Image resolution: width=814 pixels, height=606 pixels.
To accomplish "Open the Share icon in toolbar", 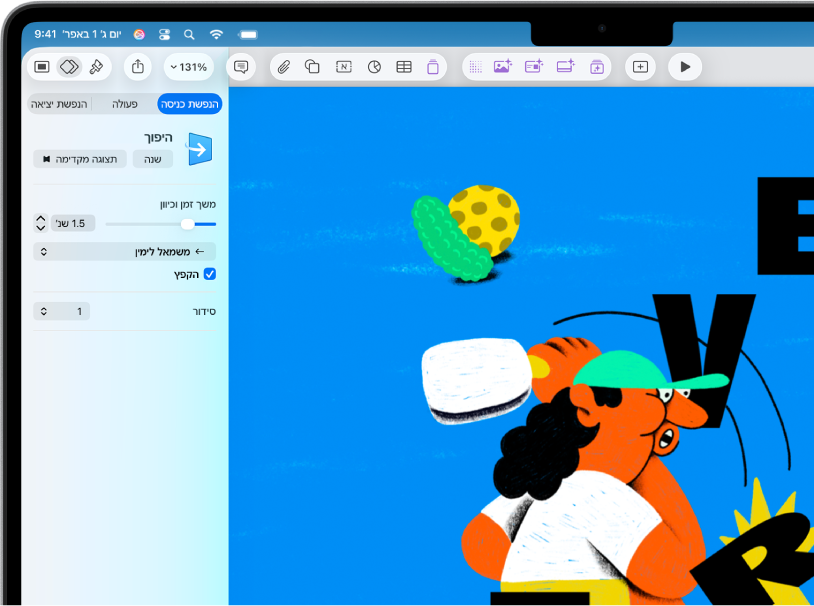I will tap(138, 67).
